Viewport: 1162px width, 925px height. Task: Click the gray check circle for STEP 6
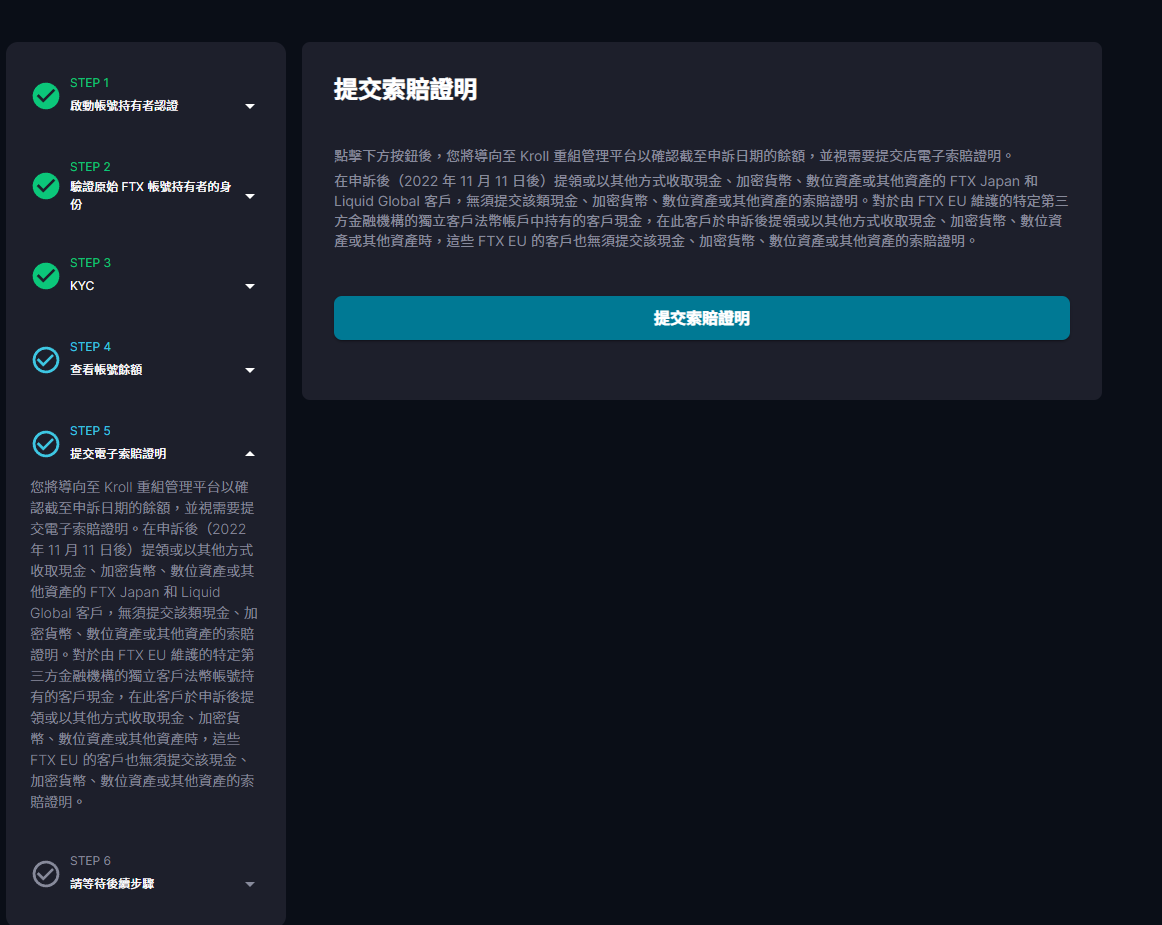point(46,874)
